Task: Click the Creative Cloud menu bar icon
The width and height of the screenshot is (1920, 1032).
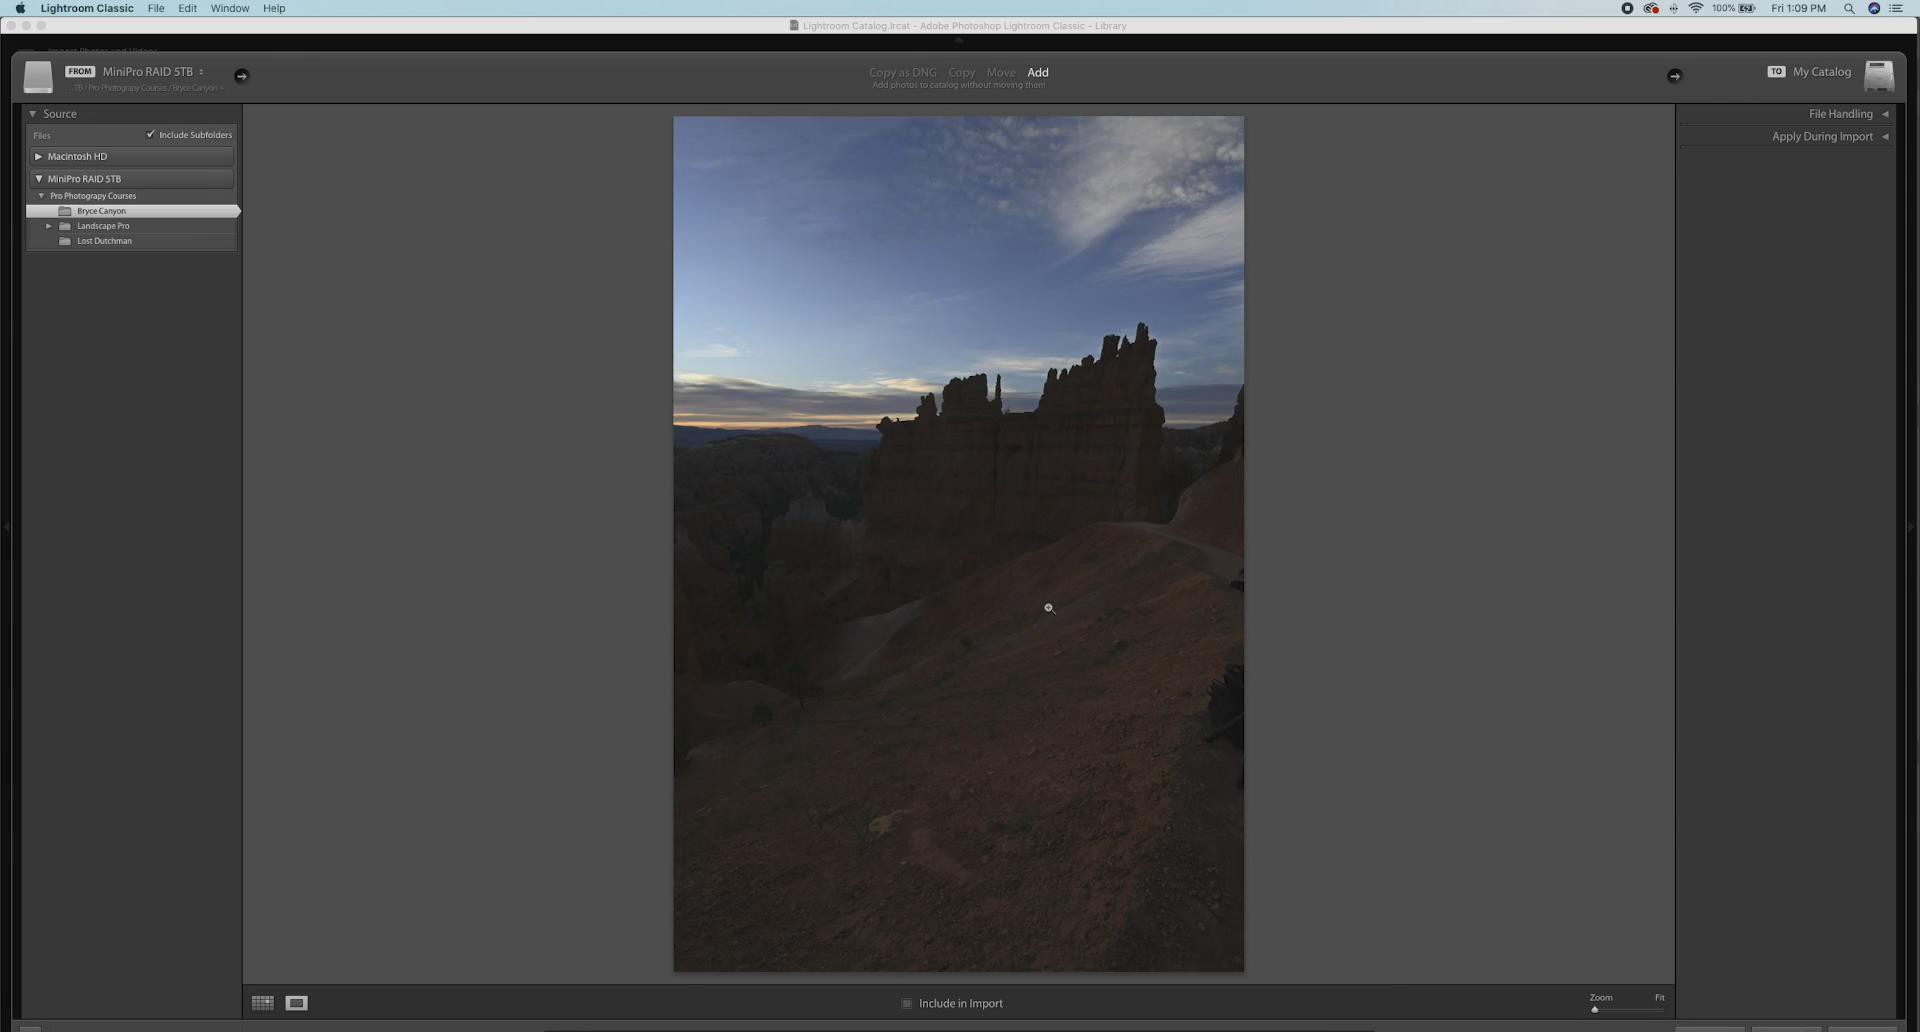Action: 1651,8
